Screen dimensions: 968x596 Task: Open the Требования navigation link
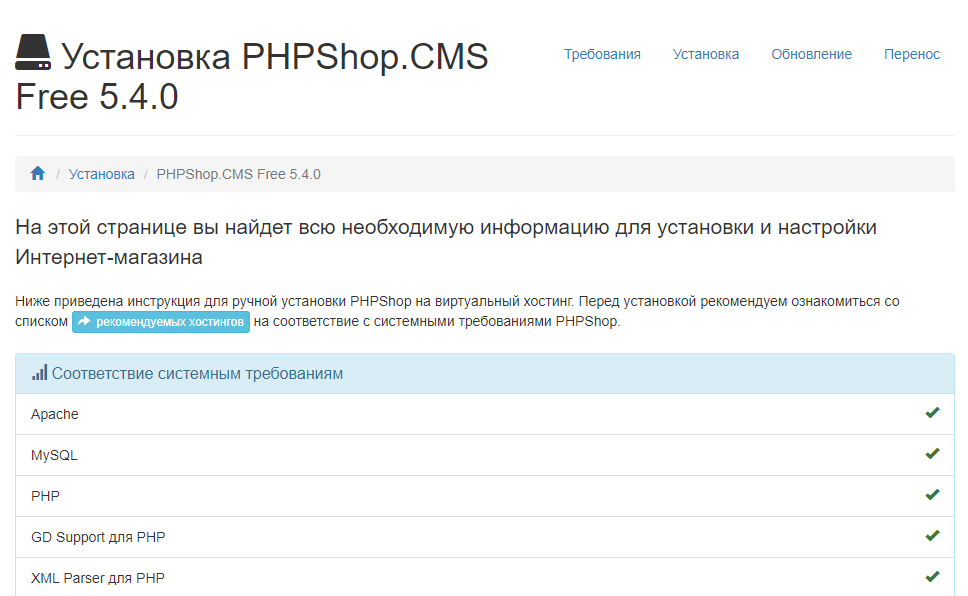[602, 54]
